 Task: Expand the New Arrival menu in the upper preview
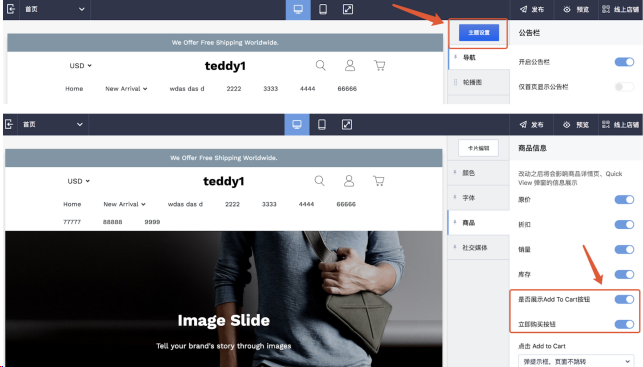point(126,89)
